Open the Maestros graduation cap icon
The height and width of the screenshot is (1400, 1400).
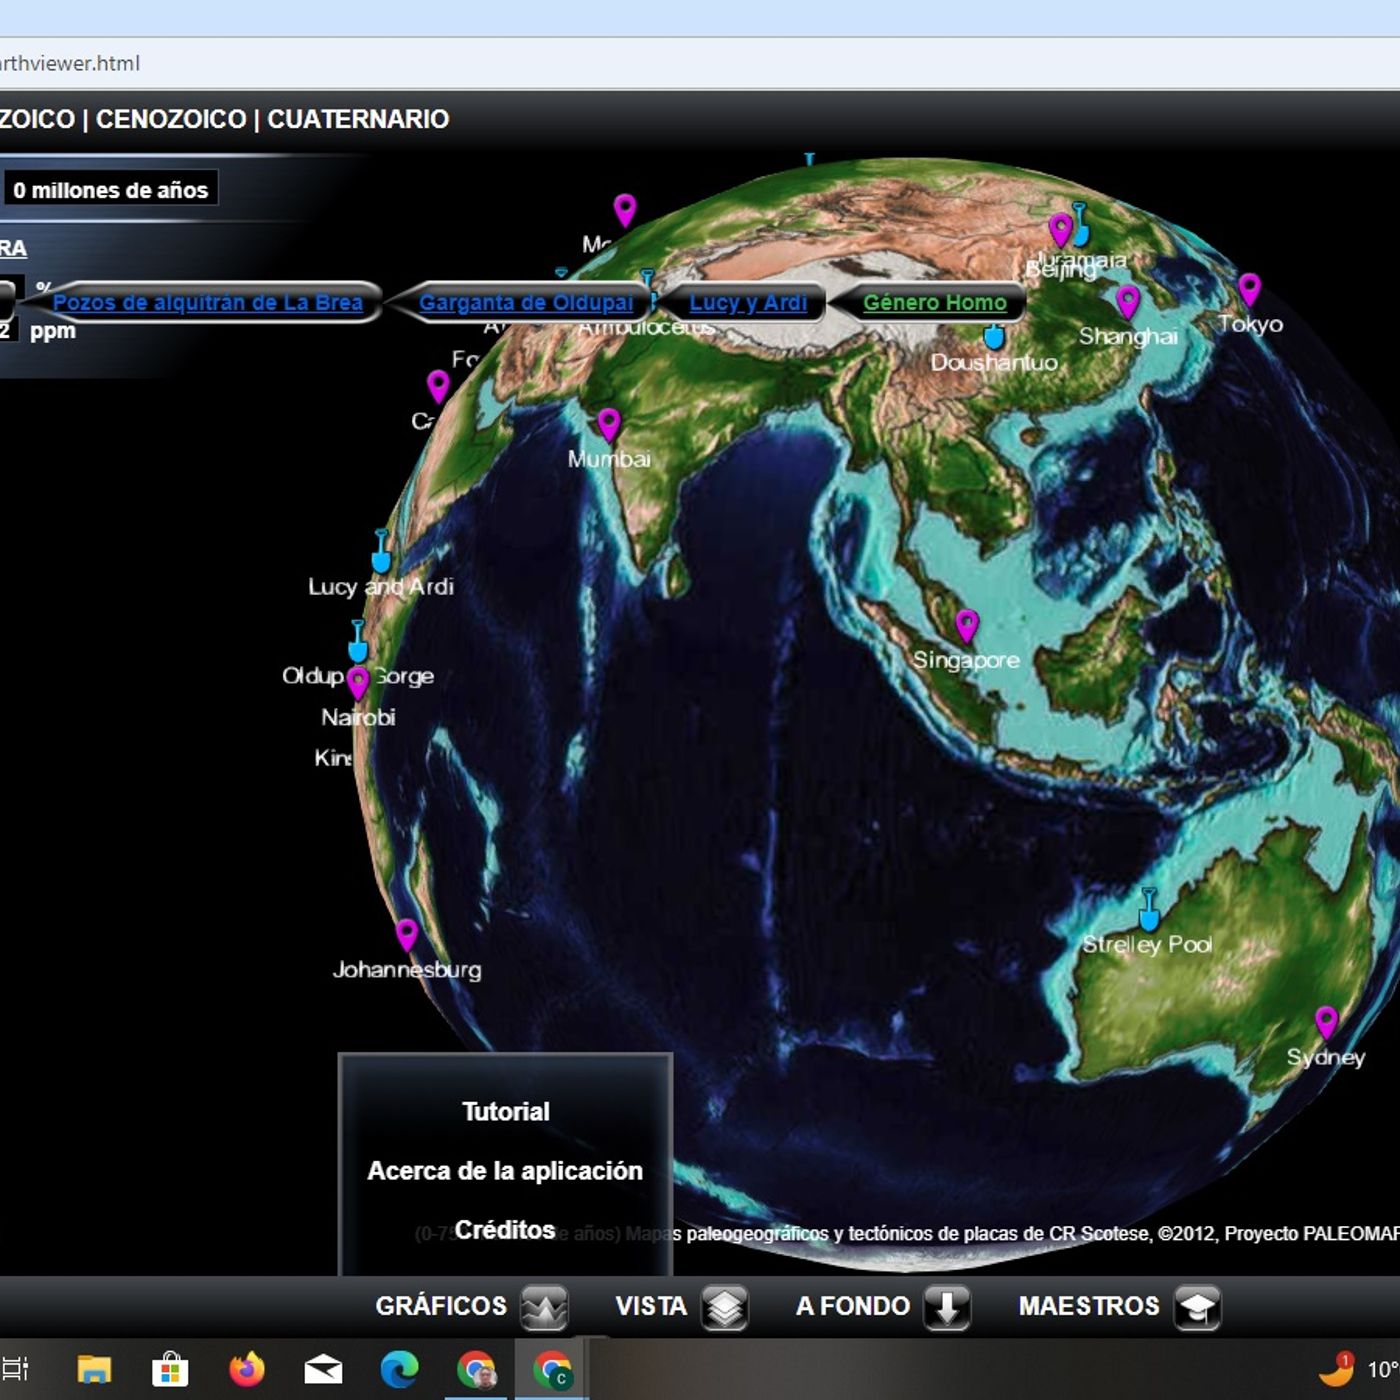(1197, 1306)
